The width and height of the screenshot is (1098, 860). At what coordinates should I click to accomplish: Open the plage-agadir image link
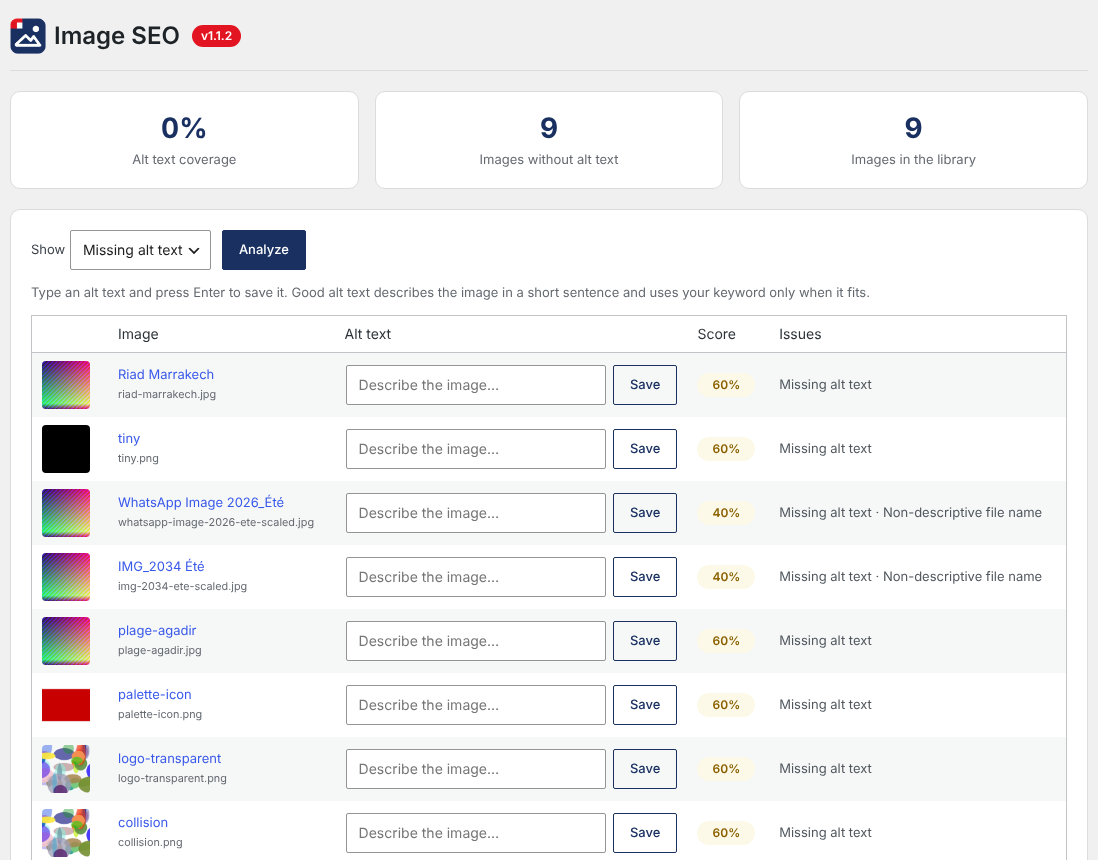(157, 630)
